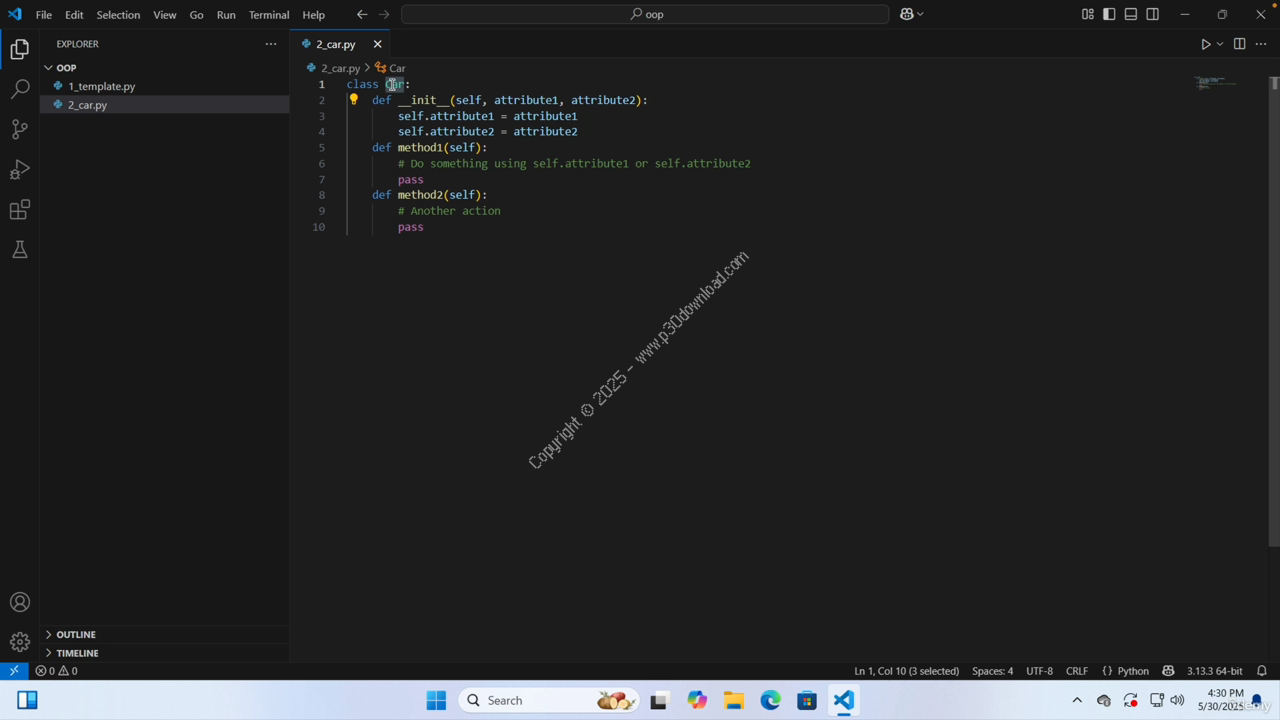This screenshot has height=720, width=1280.
Task: Expand the OUTLINE section
Action: (76, 634)
